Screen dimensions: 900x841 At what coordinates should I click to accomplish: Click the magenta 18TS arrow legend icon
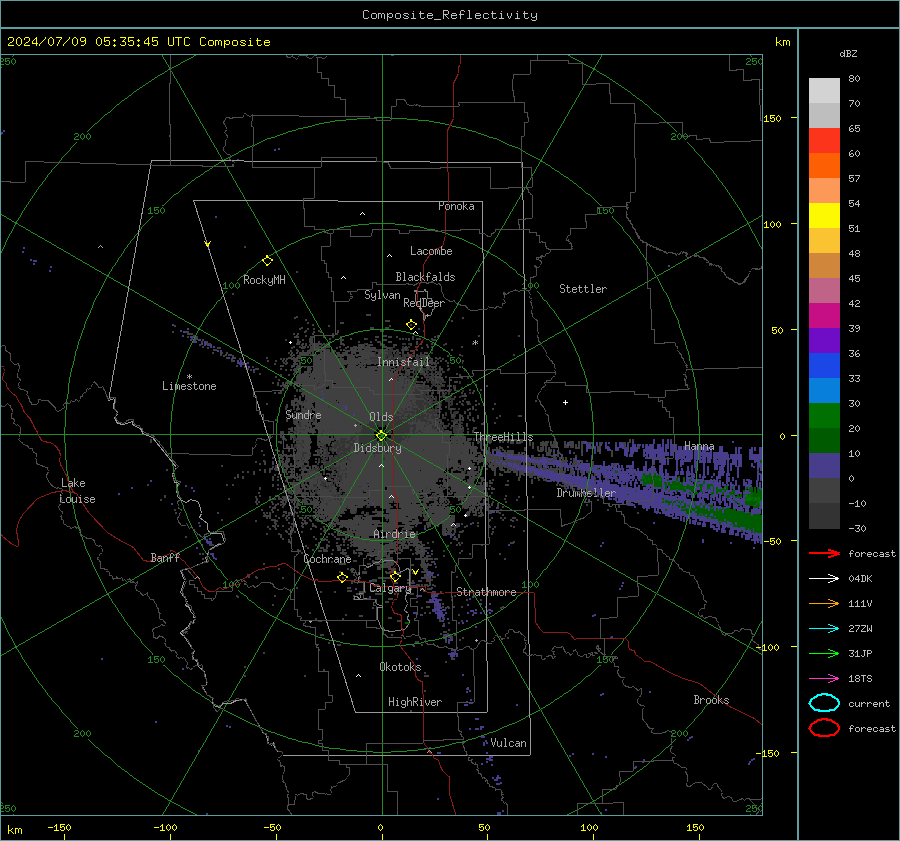pos(824,679)
